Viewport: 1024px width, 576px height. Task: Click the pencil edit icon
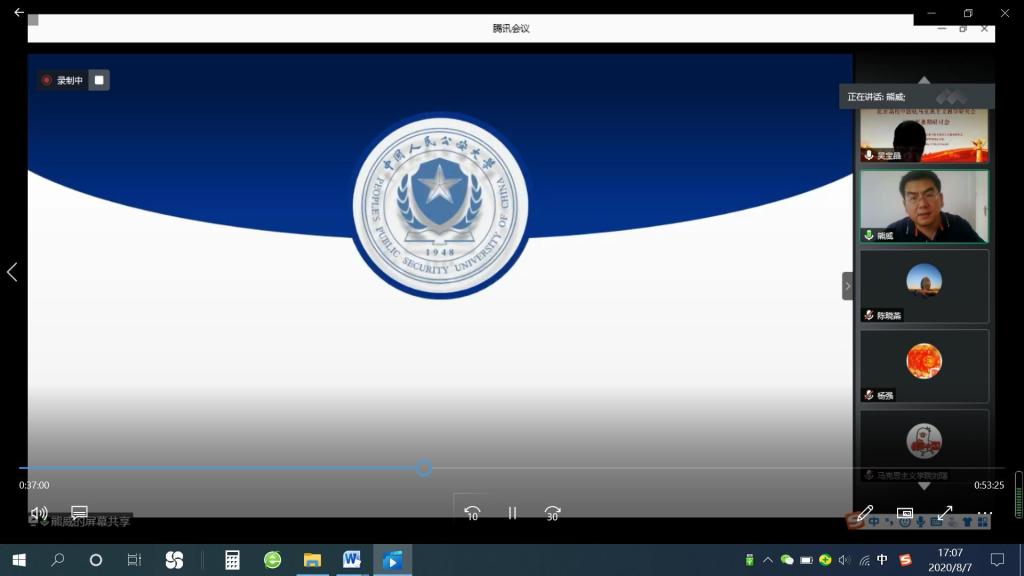pos(865,514)
